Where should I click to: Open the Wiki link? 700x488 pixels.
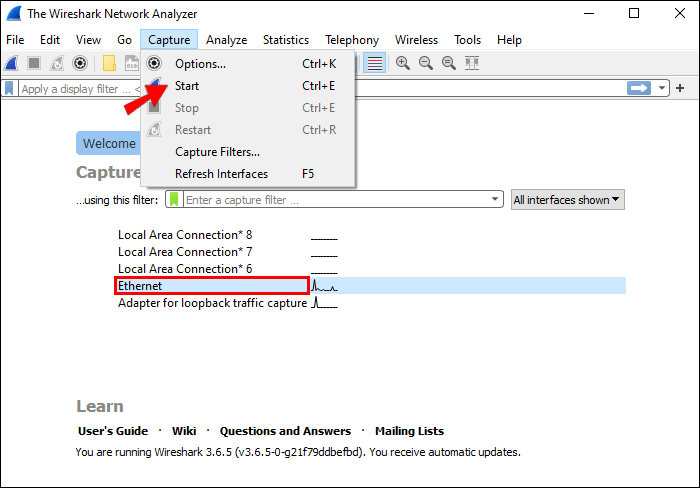[184, 431]
